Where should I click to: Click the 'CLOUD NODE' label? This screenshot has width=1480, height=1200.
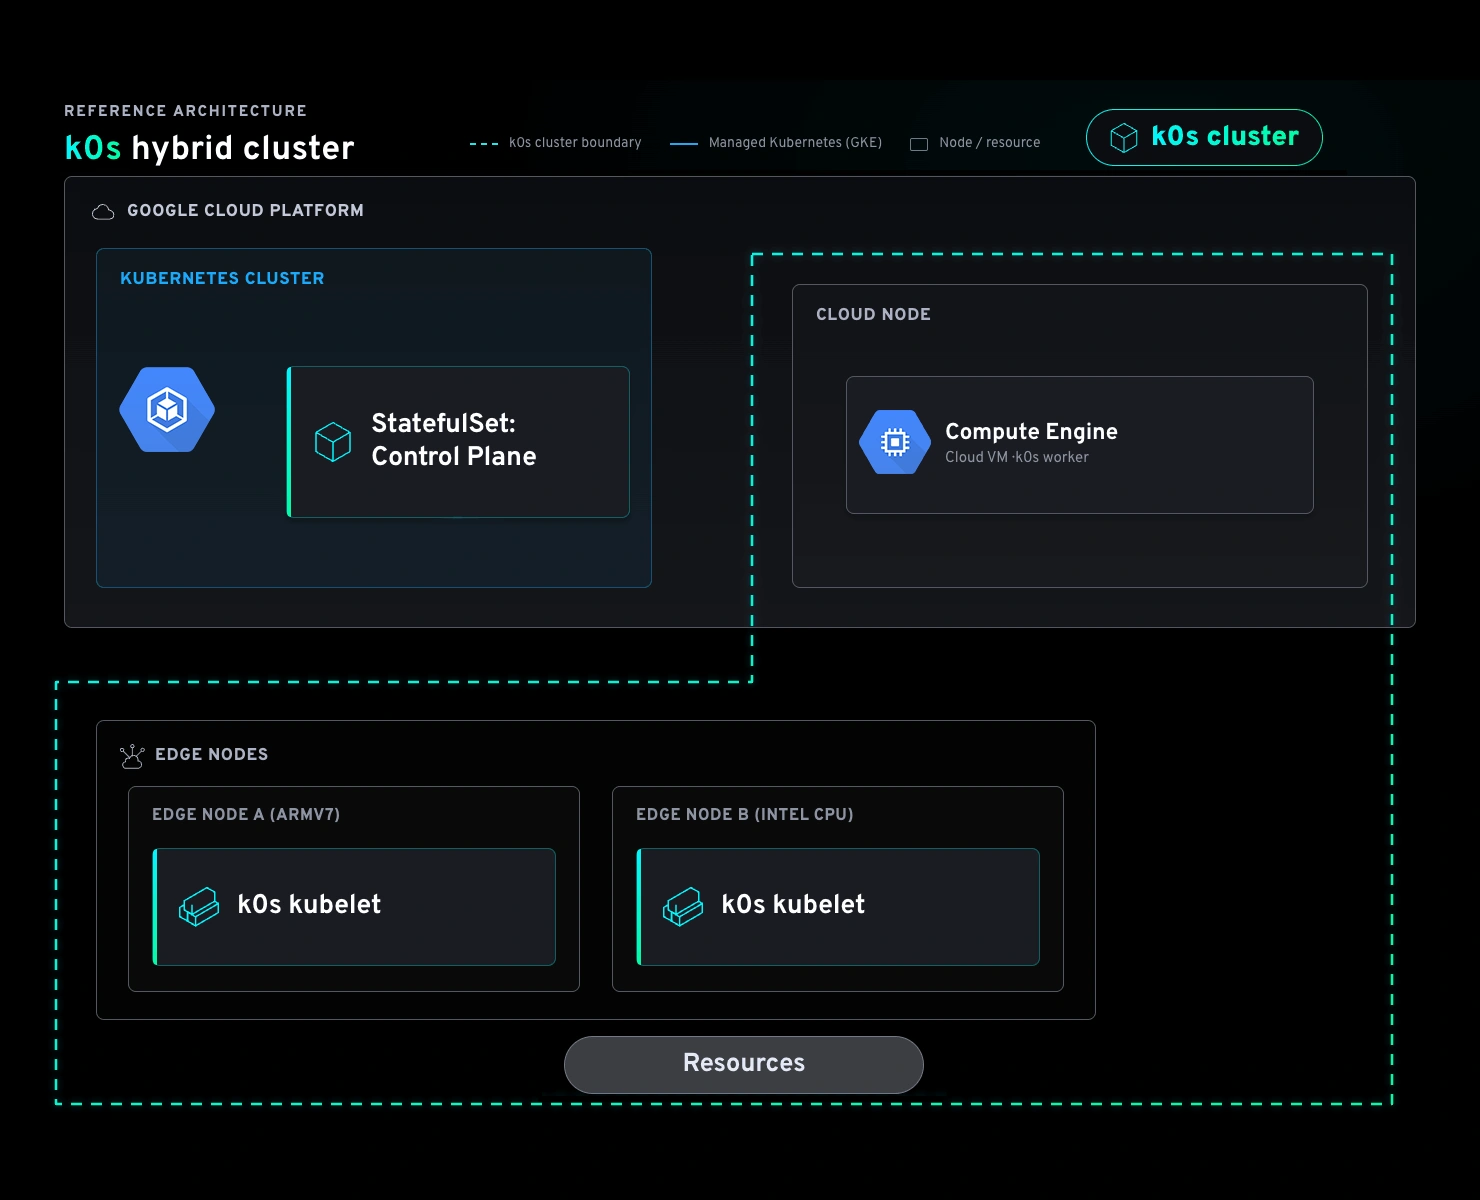click(x=873, y=314)
